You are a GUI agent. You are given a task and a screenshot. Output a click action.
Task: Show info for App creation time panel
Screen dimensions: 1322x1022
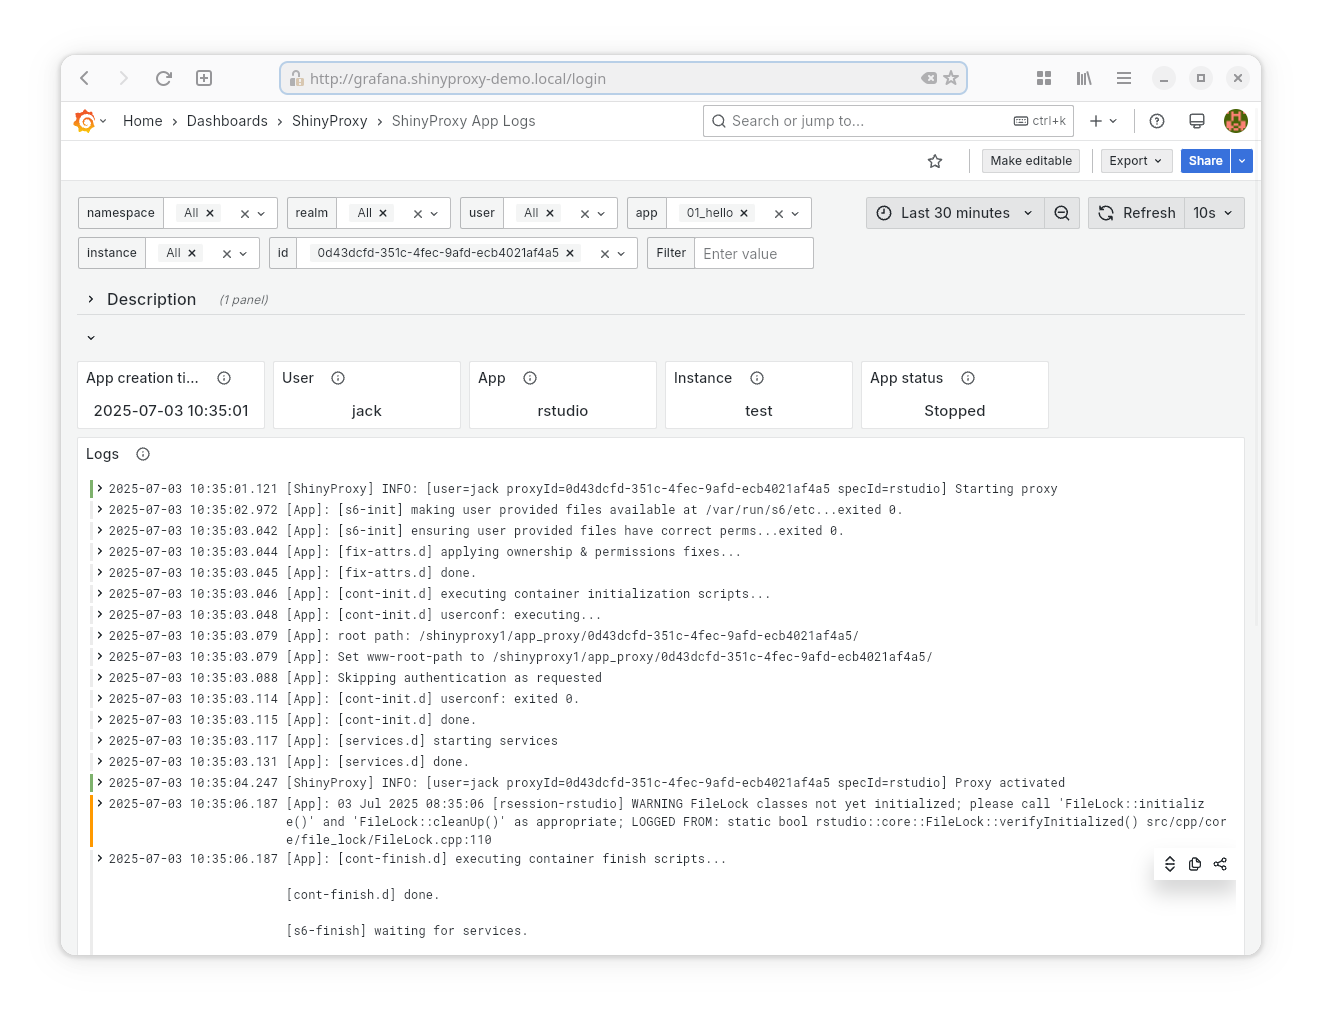[x=224, y=378]
